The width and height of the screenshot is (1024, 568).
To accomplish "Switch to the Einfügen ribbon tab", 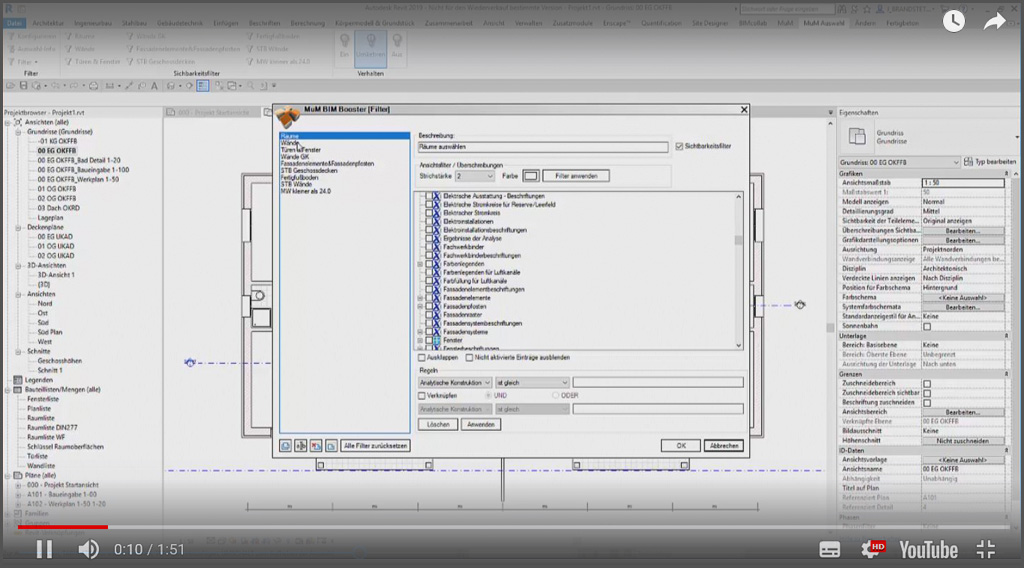I will pyautogui.click(x=225, y=21).
